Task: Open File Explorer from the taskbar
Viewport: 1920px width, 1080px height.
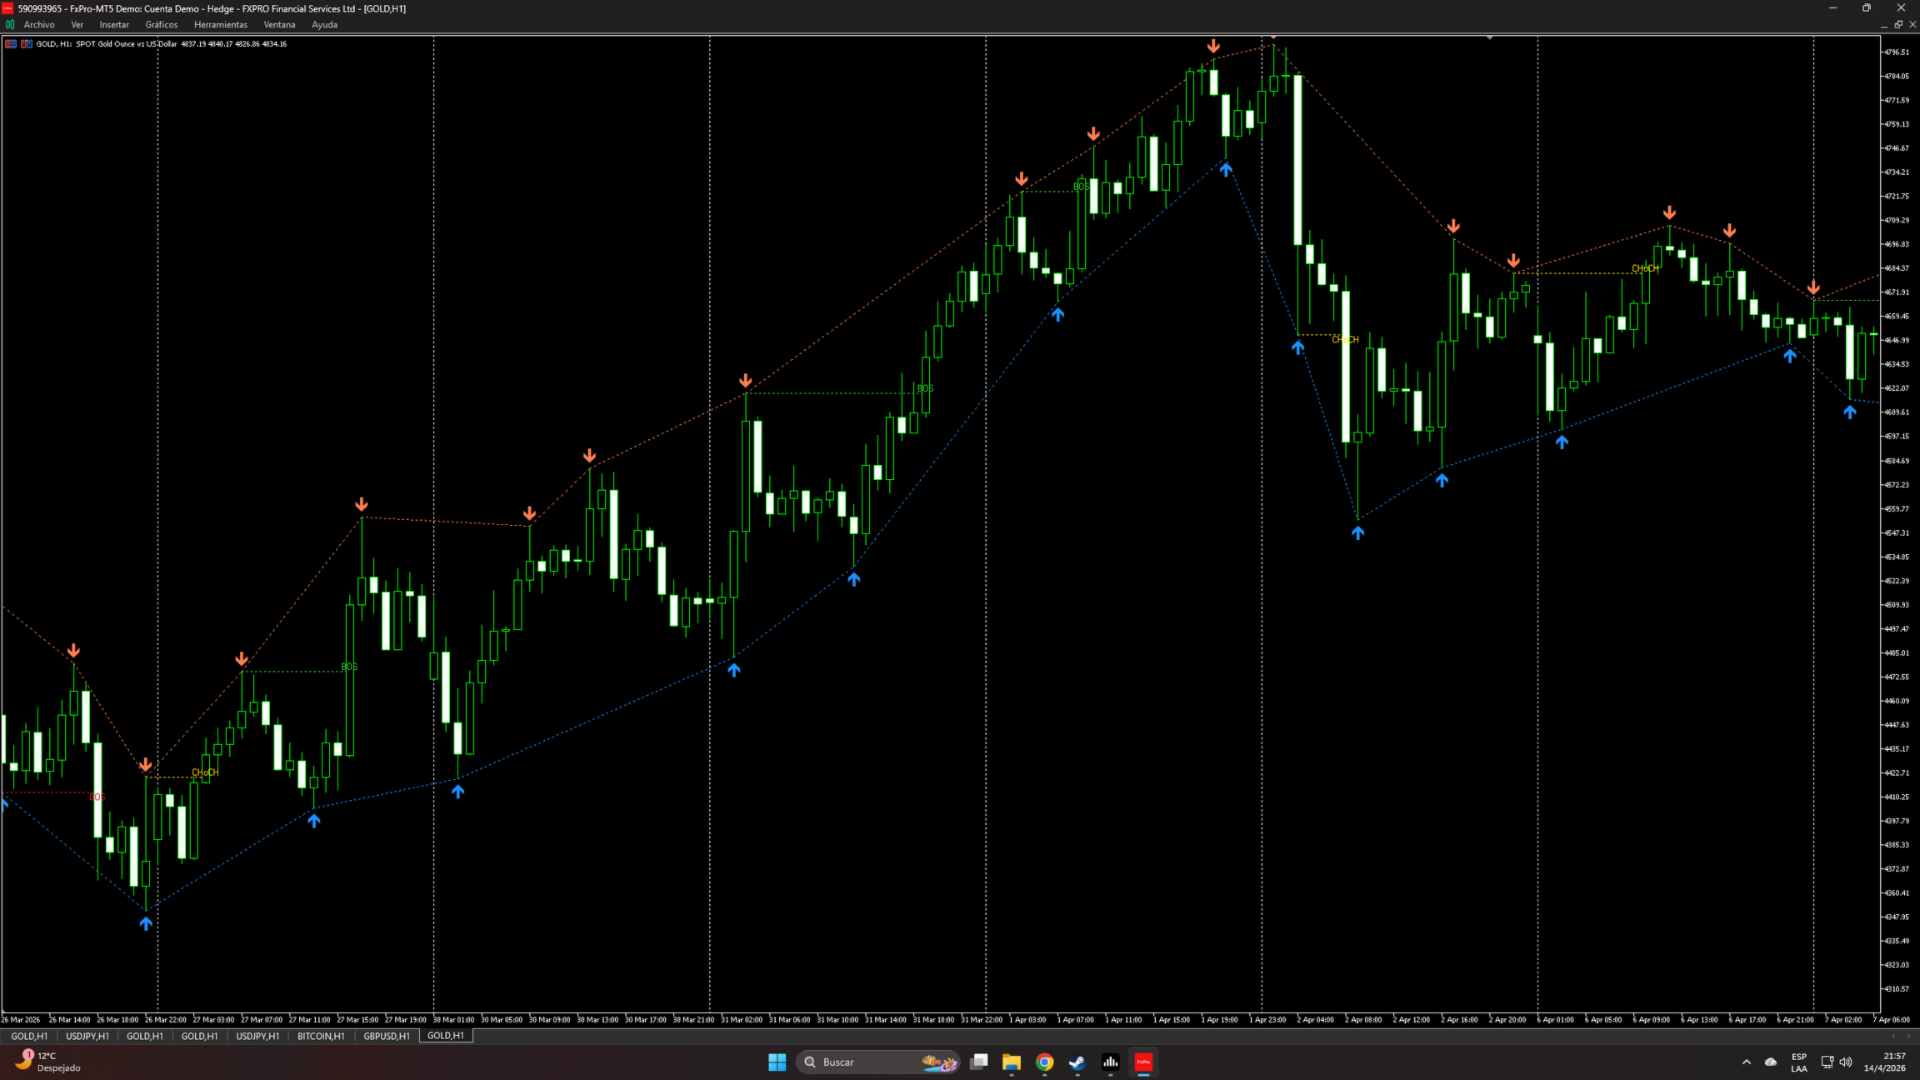Action: pos(1011,1062)
